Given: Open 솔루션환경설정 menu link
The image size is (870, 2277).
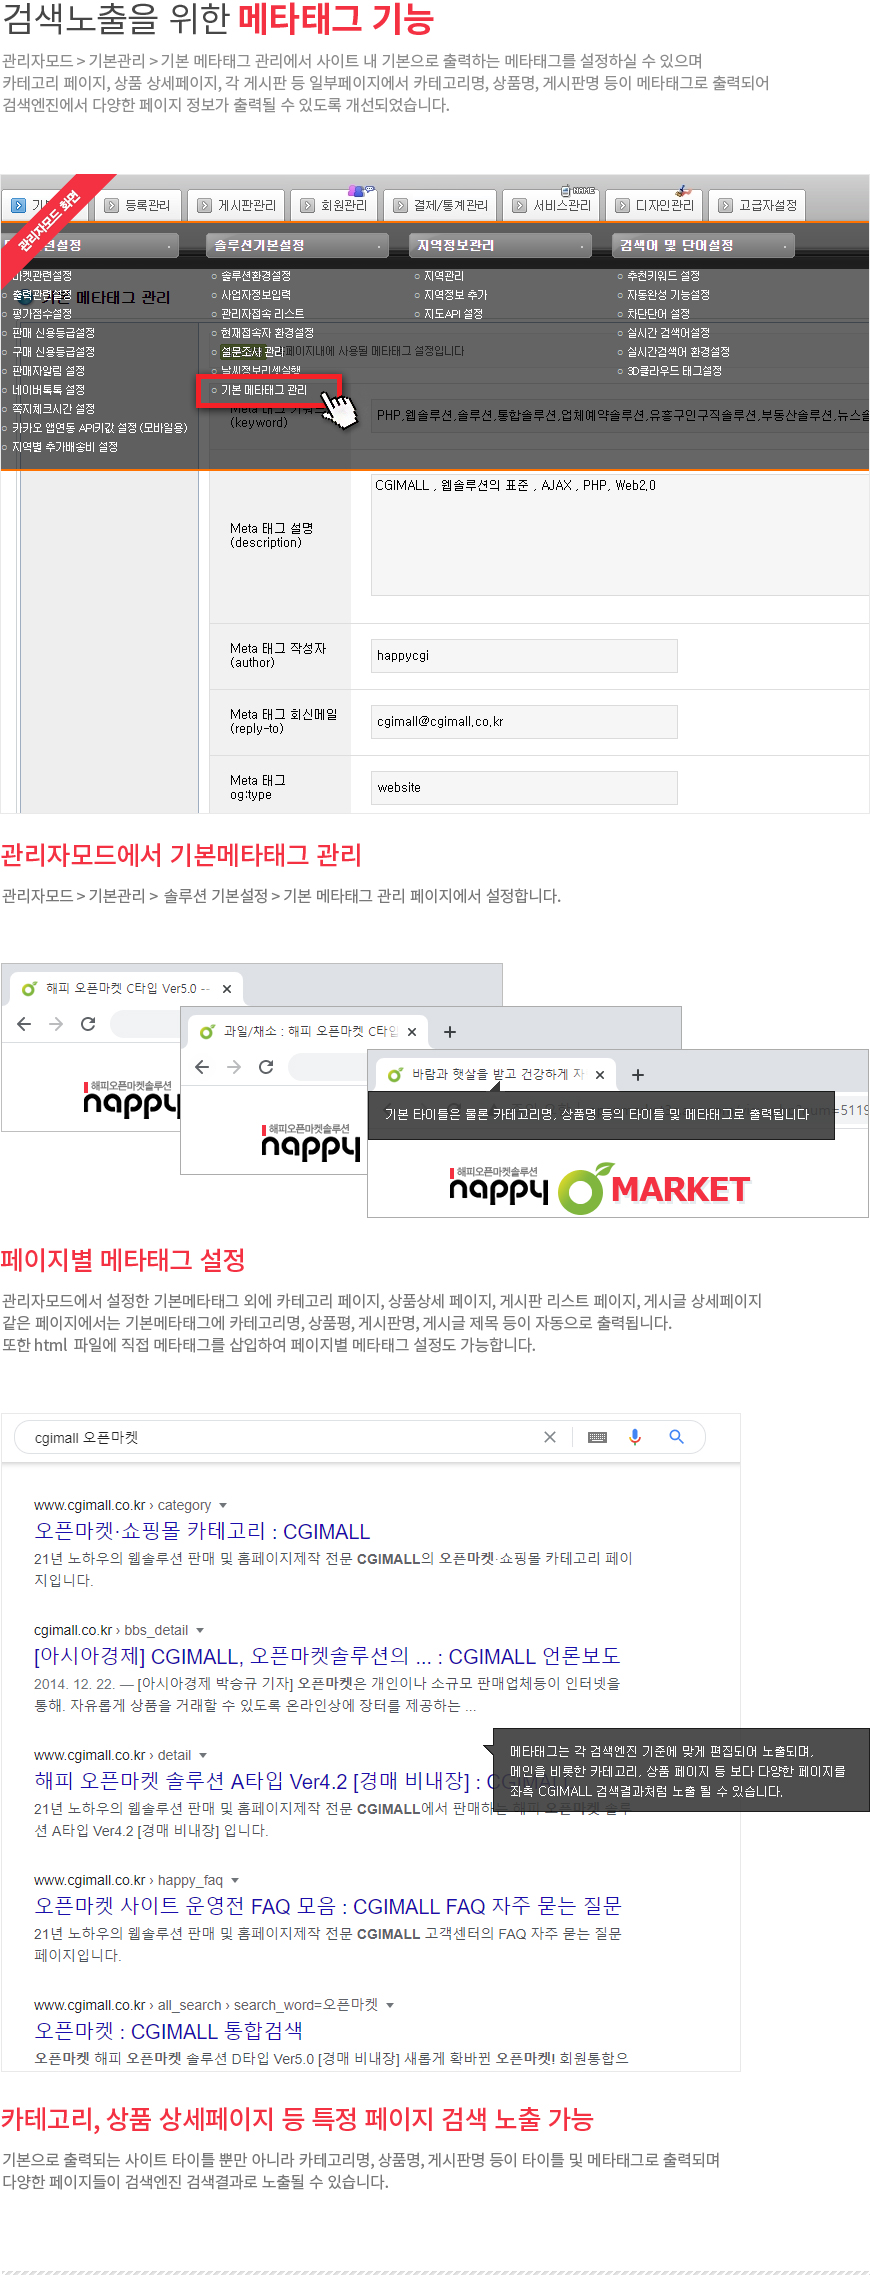Looking at the screenshot, I should coord(256,276).
